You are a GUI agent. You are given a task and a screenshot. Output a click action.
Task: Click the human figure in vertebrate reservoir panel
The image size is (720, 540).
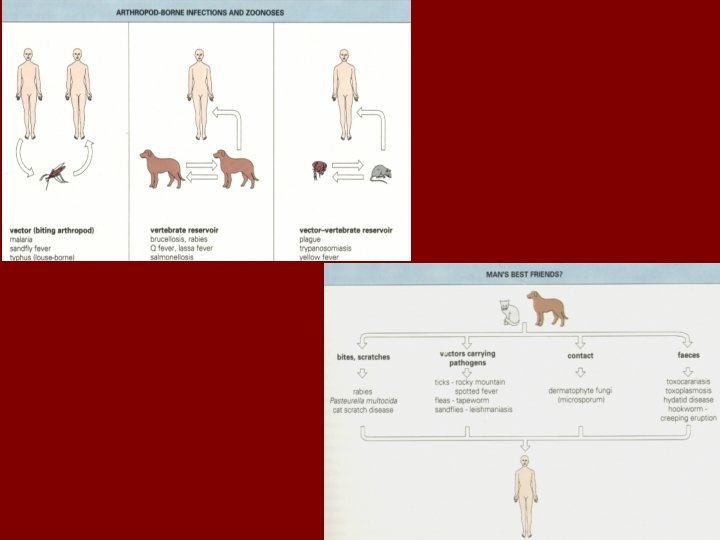[x=200, y=94]
